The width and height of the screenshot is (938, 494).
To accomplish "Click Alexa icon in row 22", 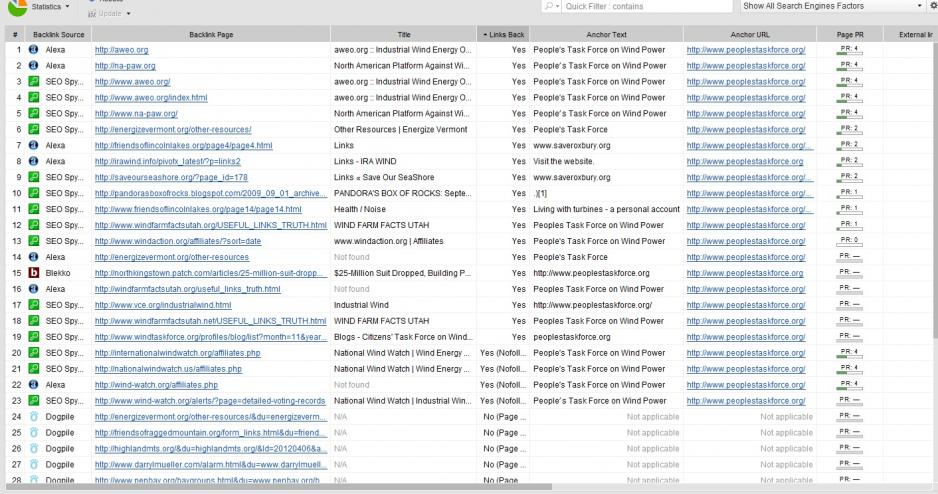I will (x=34, y=385).
